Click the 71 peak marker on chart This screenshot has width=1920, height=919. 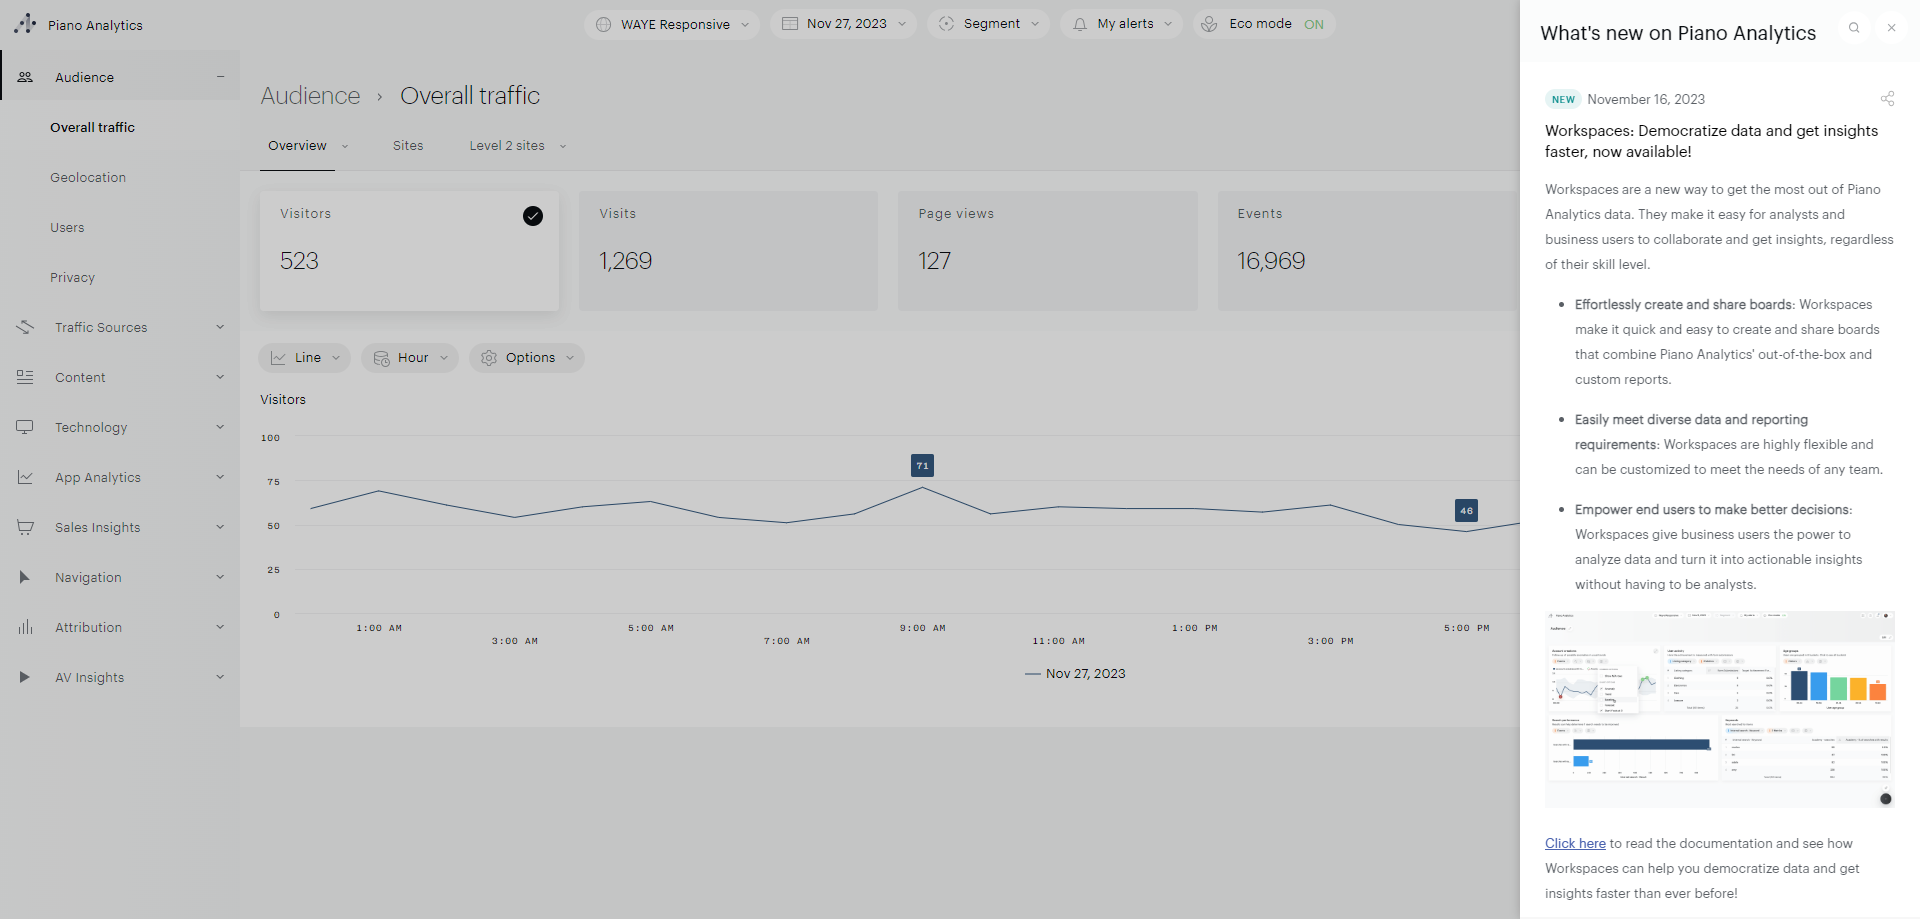(x=922, y=466)
